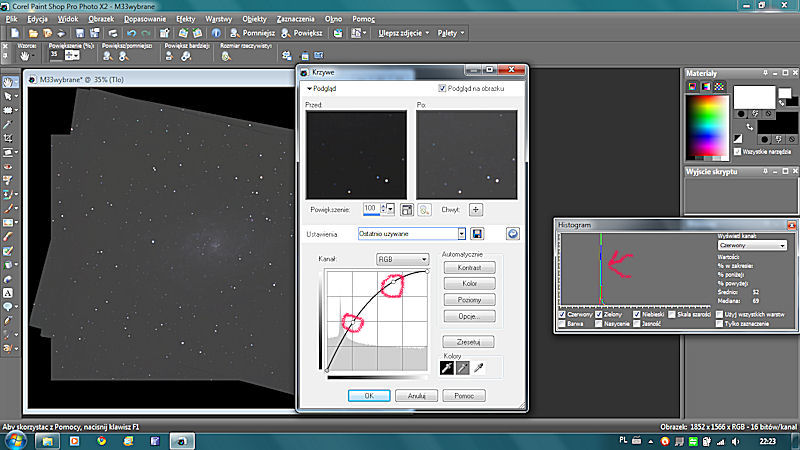Uncheck the Zielony channel checkbox
The image size is (800, 450).
pos(599,315)
